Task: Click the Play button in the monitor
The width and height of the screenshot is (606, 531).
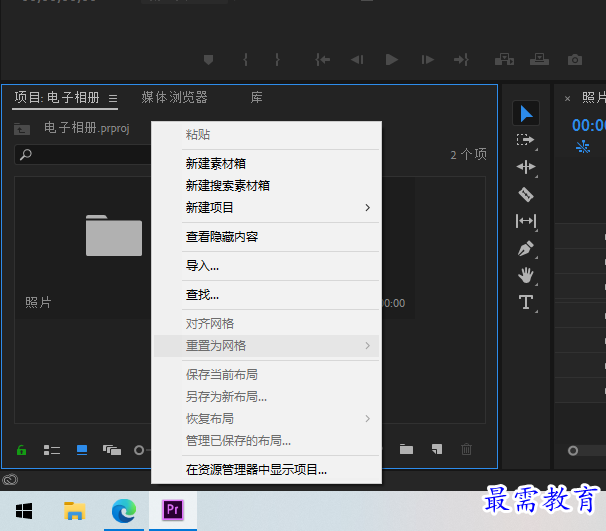Action: point(392,60)
